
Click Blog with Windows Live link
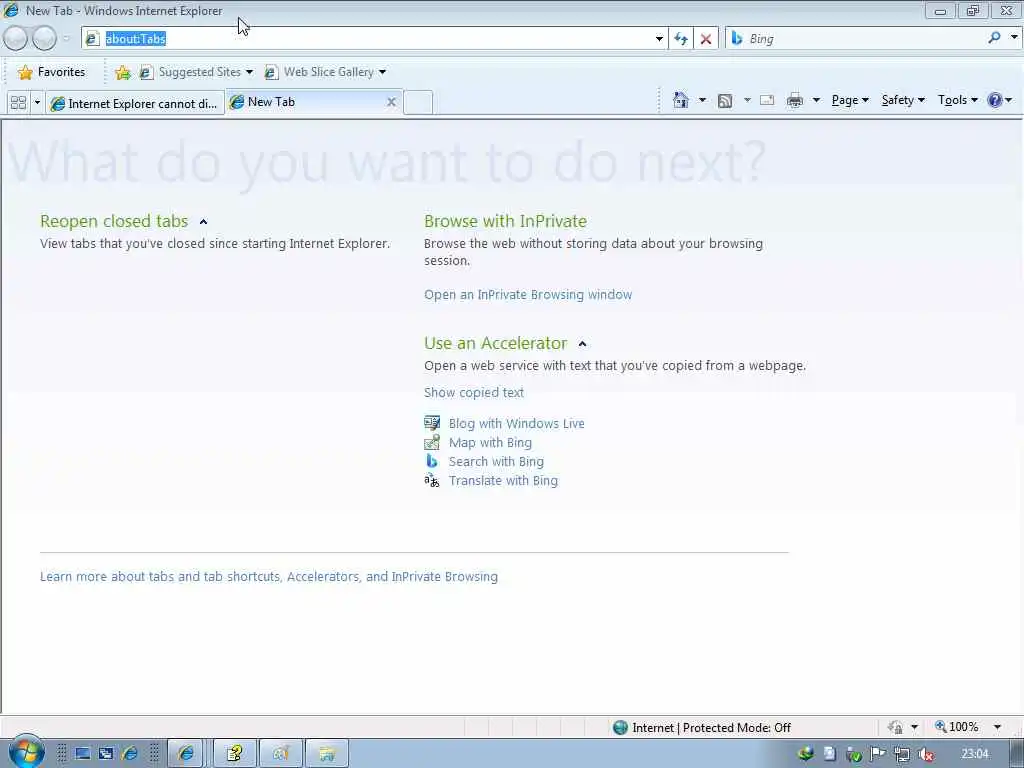click(516, 423)
